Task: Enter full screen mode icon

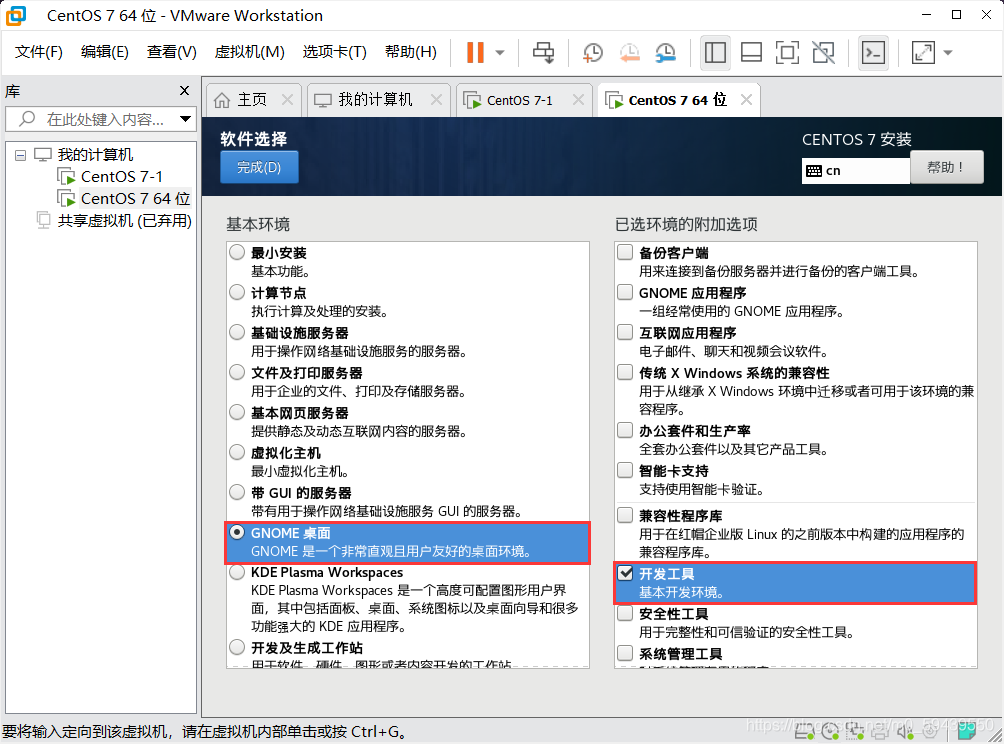Action: tap(787, 53)
